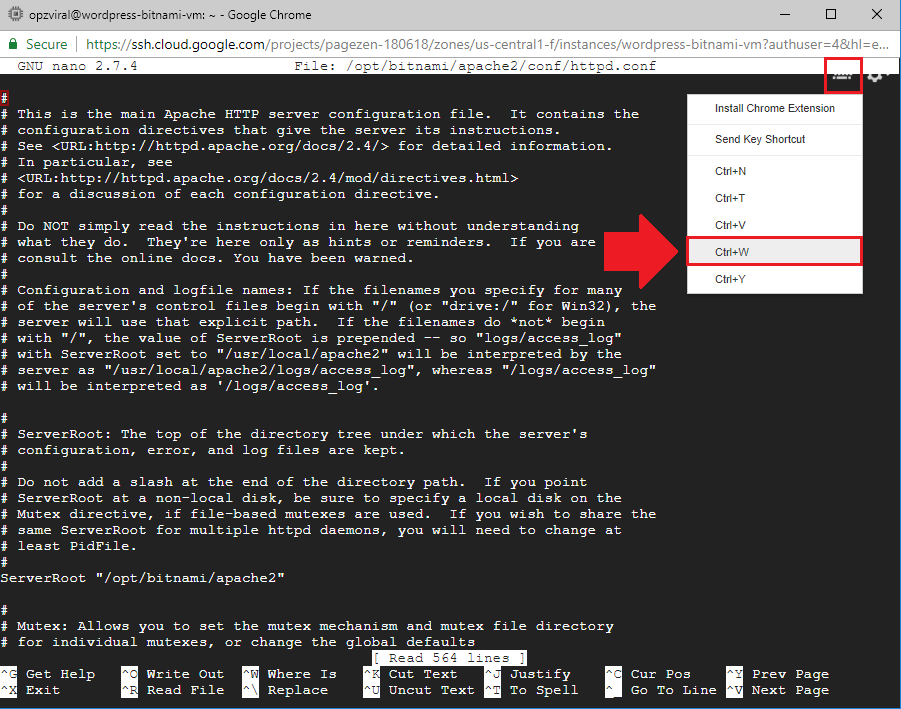The width and height of the screenshot is (901, 709).
Task: Click the URL in the Chrome address bar
Action: click(x=487, y=44)
